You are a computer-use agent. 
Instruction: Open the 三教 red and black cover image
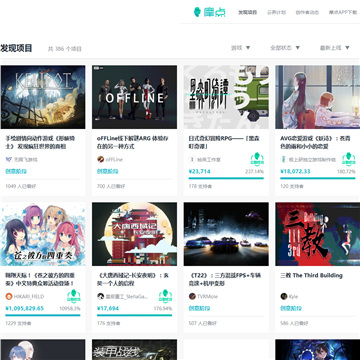click(318, 234)
